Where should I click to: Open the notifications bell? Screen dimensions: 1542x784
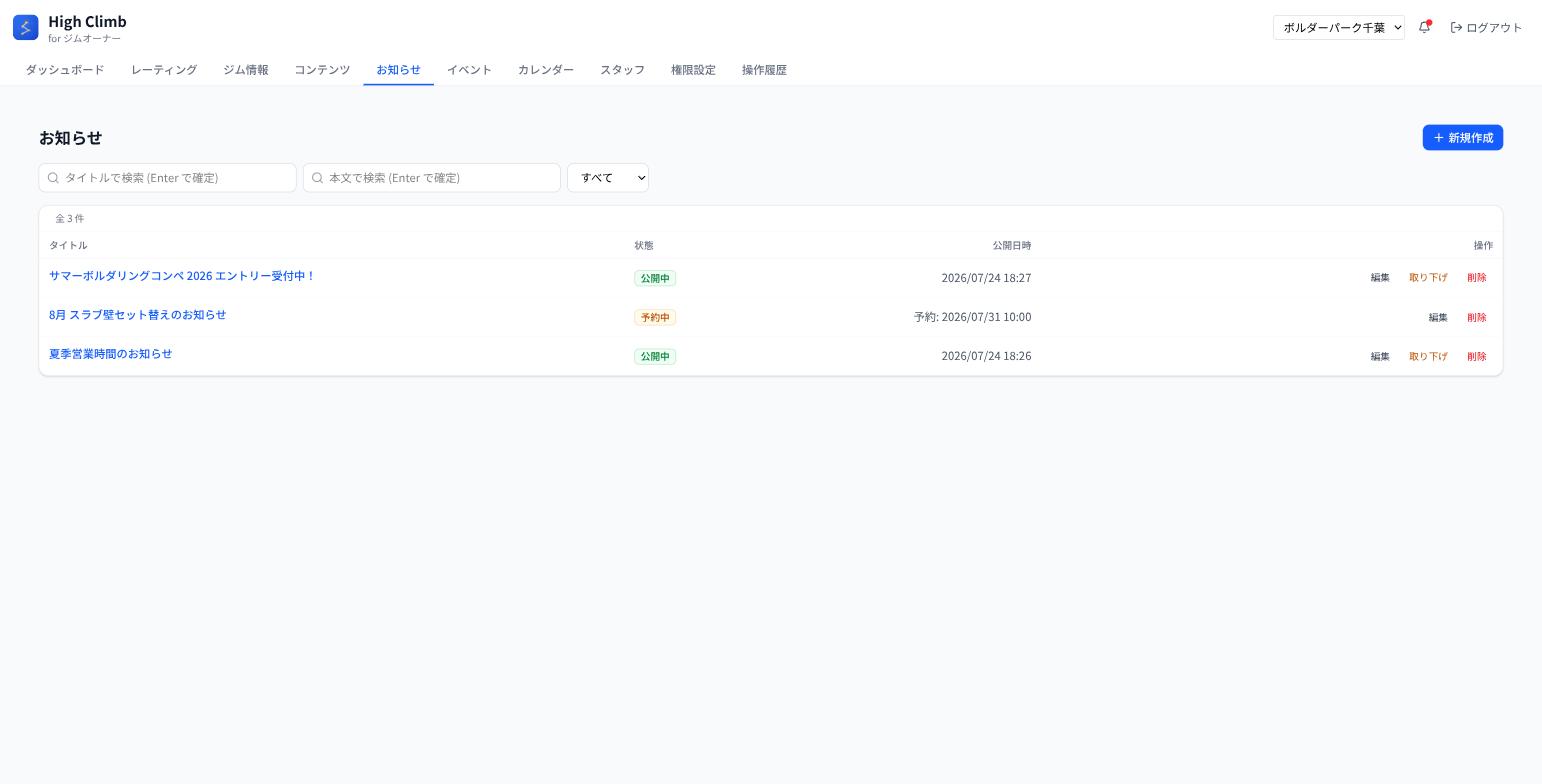pyautogui.click(x=1425, y=27)
